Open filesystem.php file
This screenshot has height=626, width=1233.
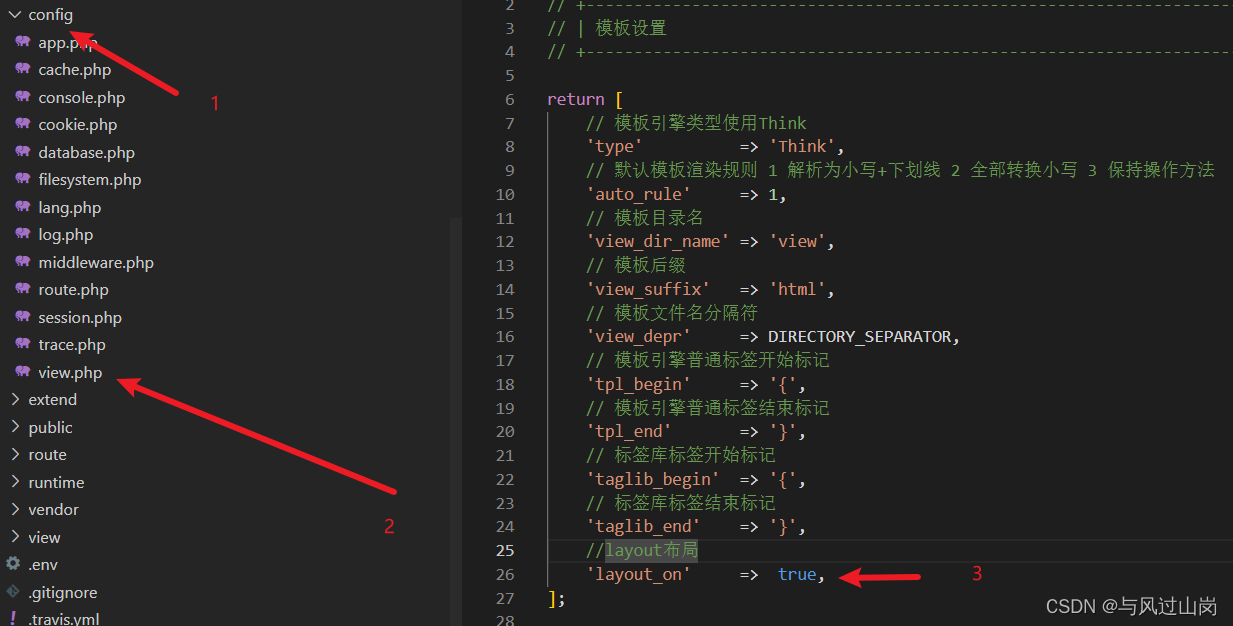point(90,180)
